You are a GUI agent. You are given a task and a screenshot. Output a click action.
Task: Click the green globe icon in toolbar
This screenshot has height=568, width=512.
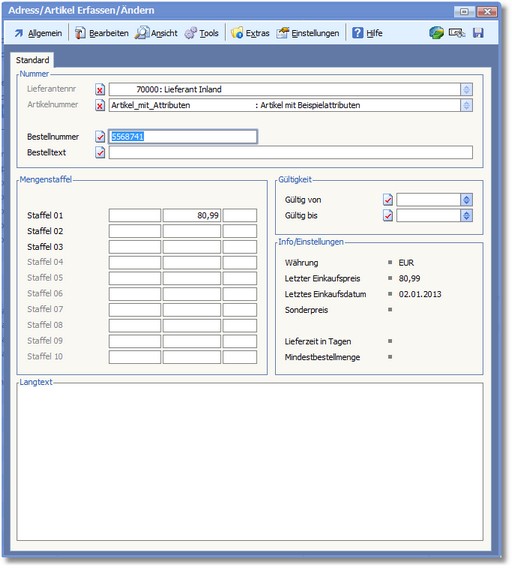436,33
